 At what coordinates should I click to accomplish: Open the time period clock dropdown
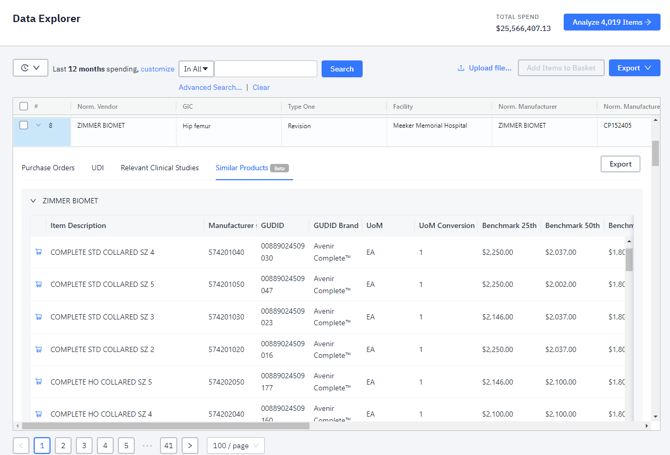point(29,68)
